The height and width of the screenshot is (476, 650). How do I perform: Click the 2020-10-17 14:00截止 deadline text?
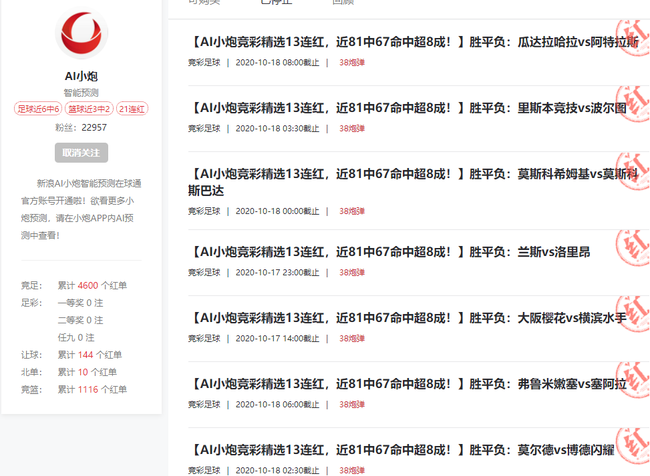click(x=277, y=338)
